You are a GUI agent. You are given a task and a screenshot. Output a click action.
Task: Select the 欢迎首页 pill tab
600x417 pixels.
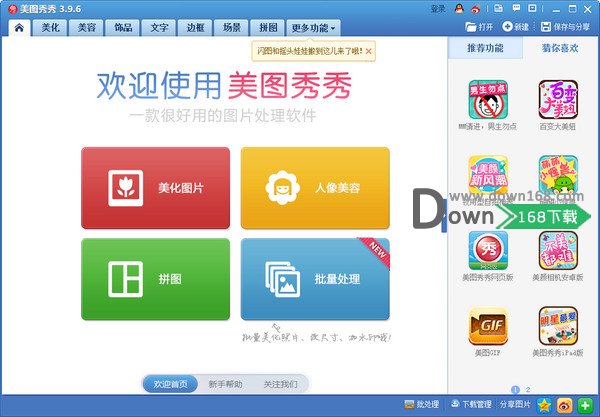click(171, 384)
